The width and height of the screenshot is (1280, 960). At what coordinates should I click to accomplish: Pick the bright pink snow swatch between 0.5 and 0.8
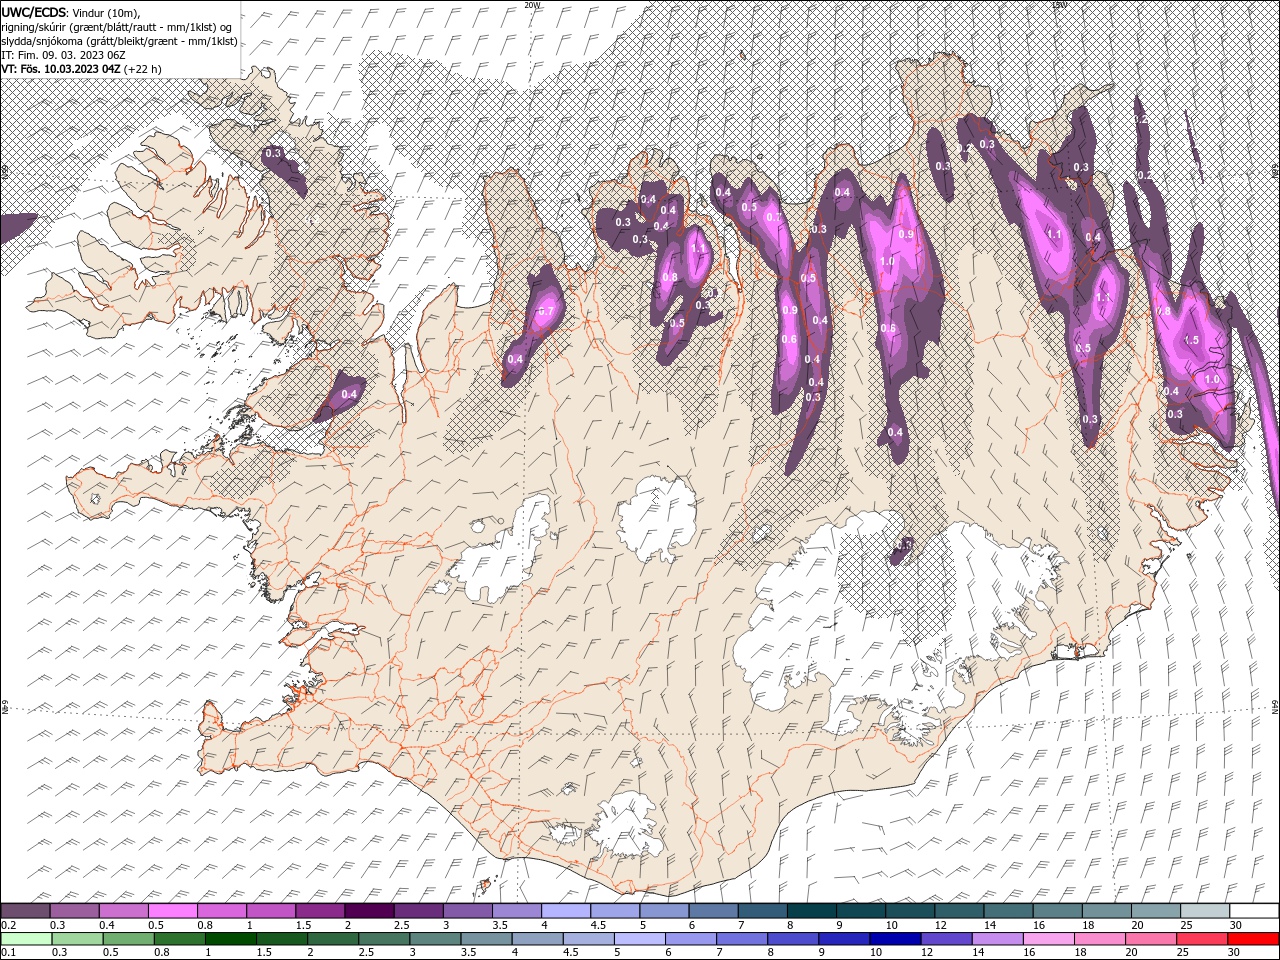(172, 911)
